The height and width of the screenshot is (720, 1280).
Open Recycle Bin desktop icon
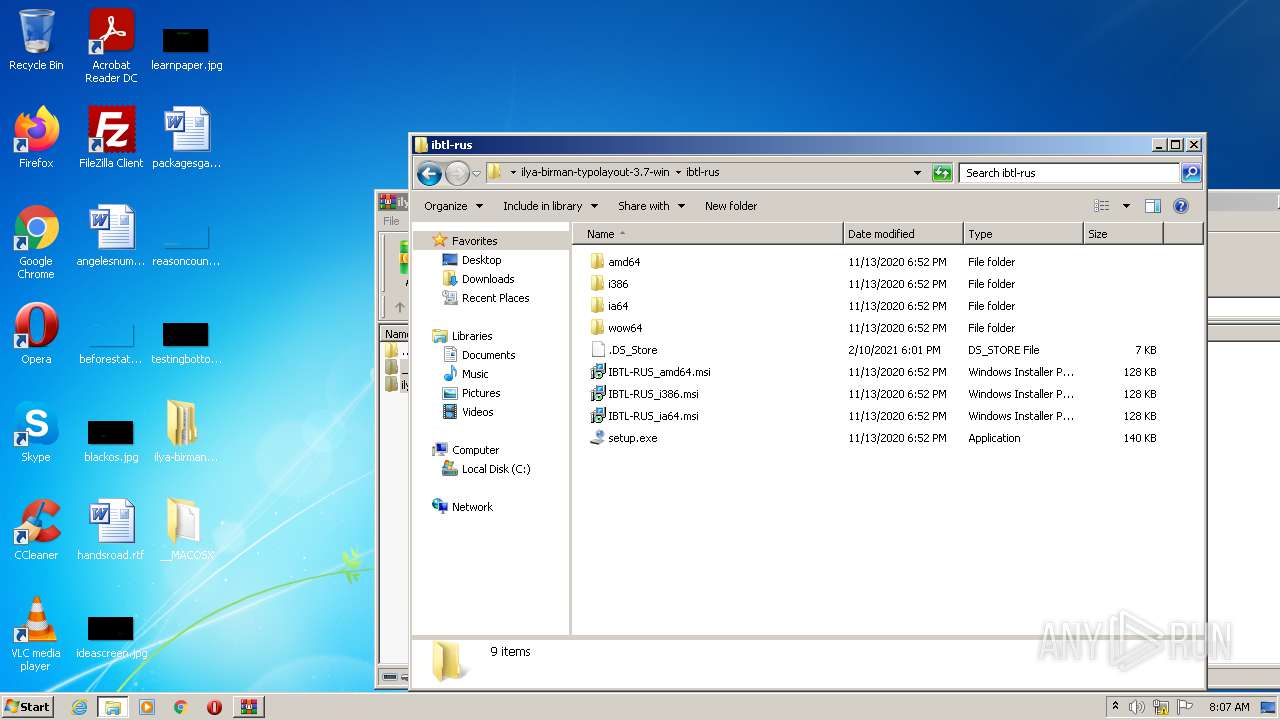point(36,40)
